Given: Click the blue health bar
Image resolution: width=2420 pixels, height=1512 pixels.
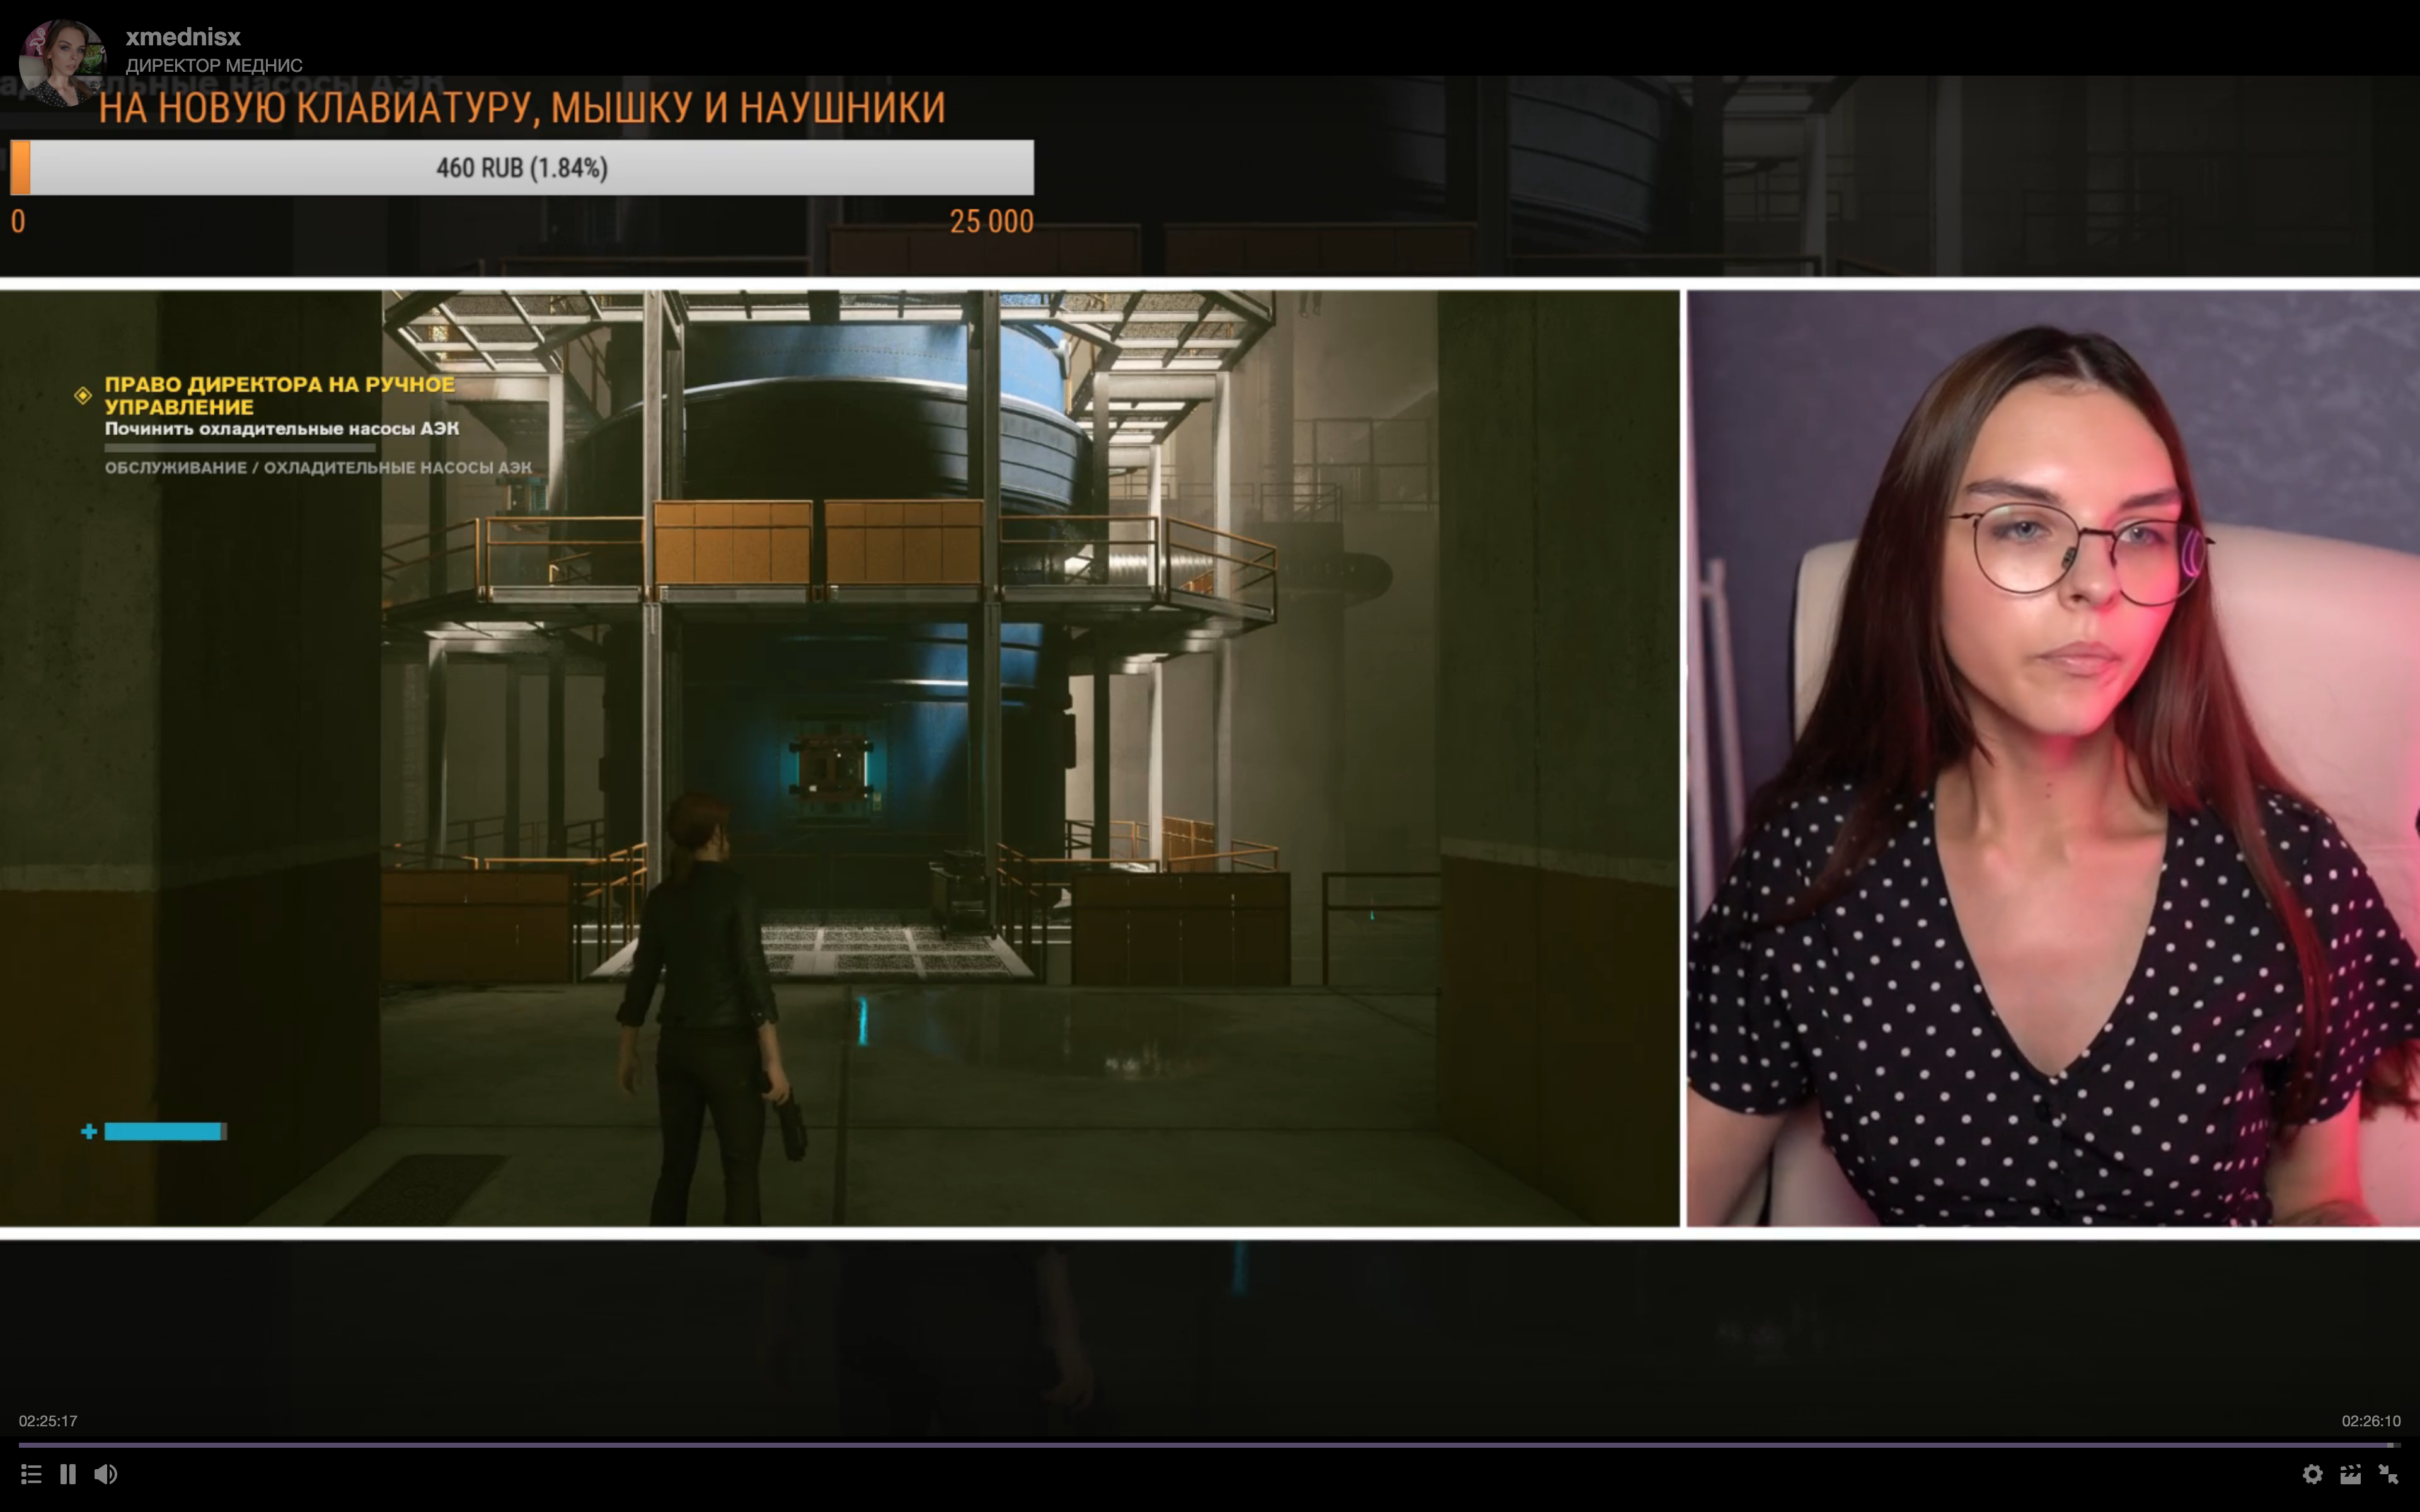Looking at the screenshot, I should [165, 1131].
